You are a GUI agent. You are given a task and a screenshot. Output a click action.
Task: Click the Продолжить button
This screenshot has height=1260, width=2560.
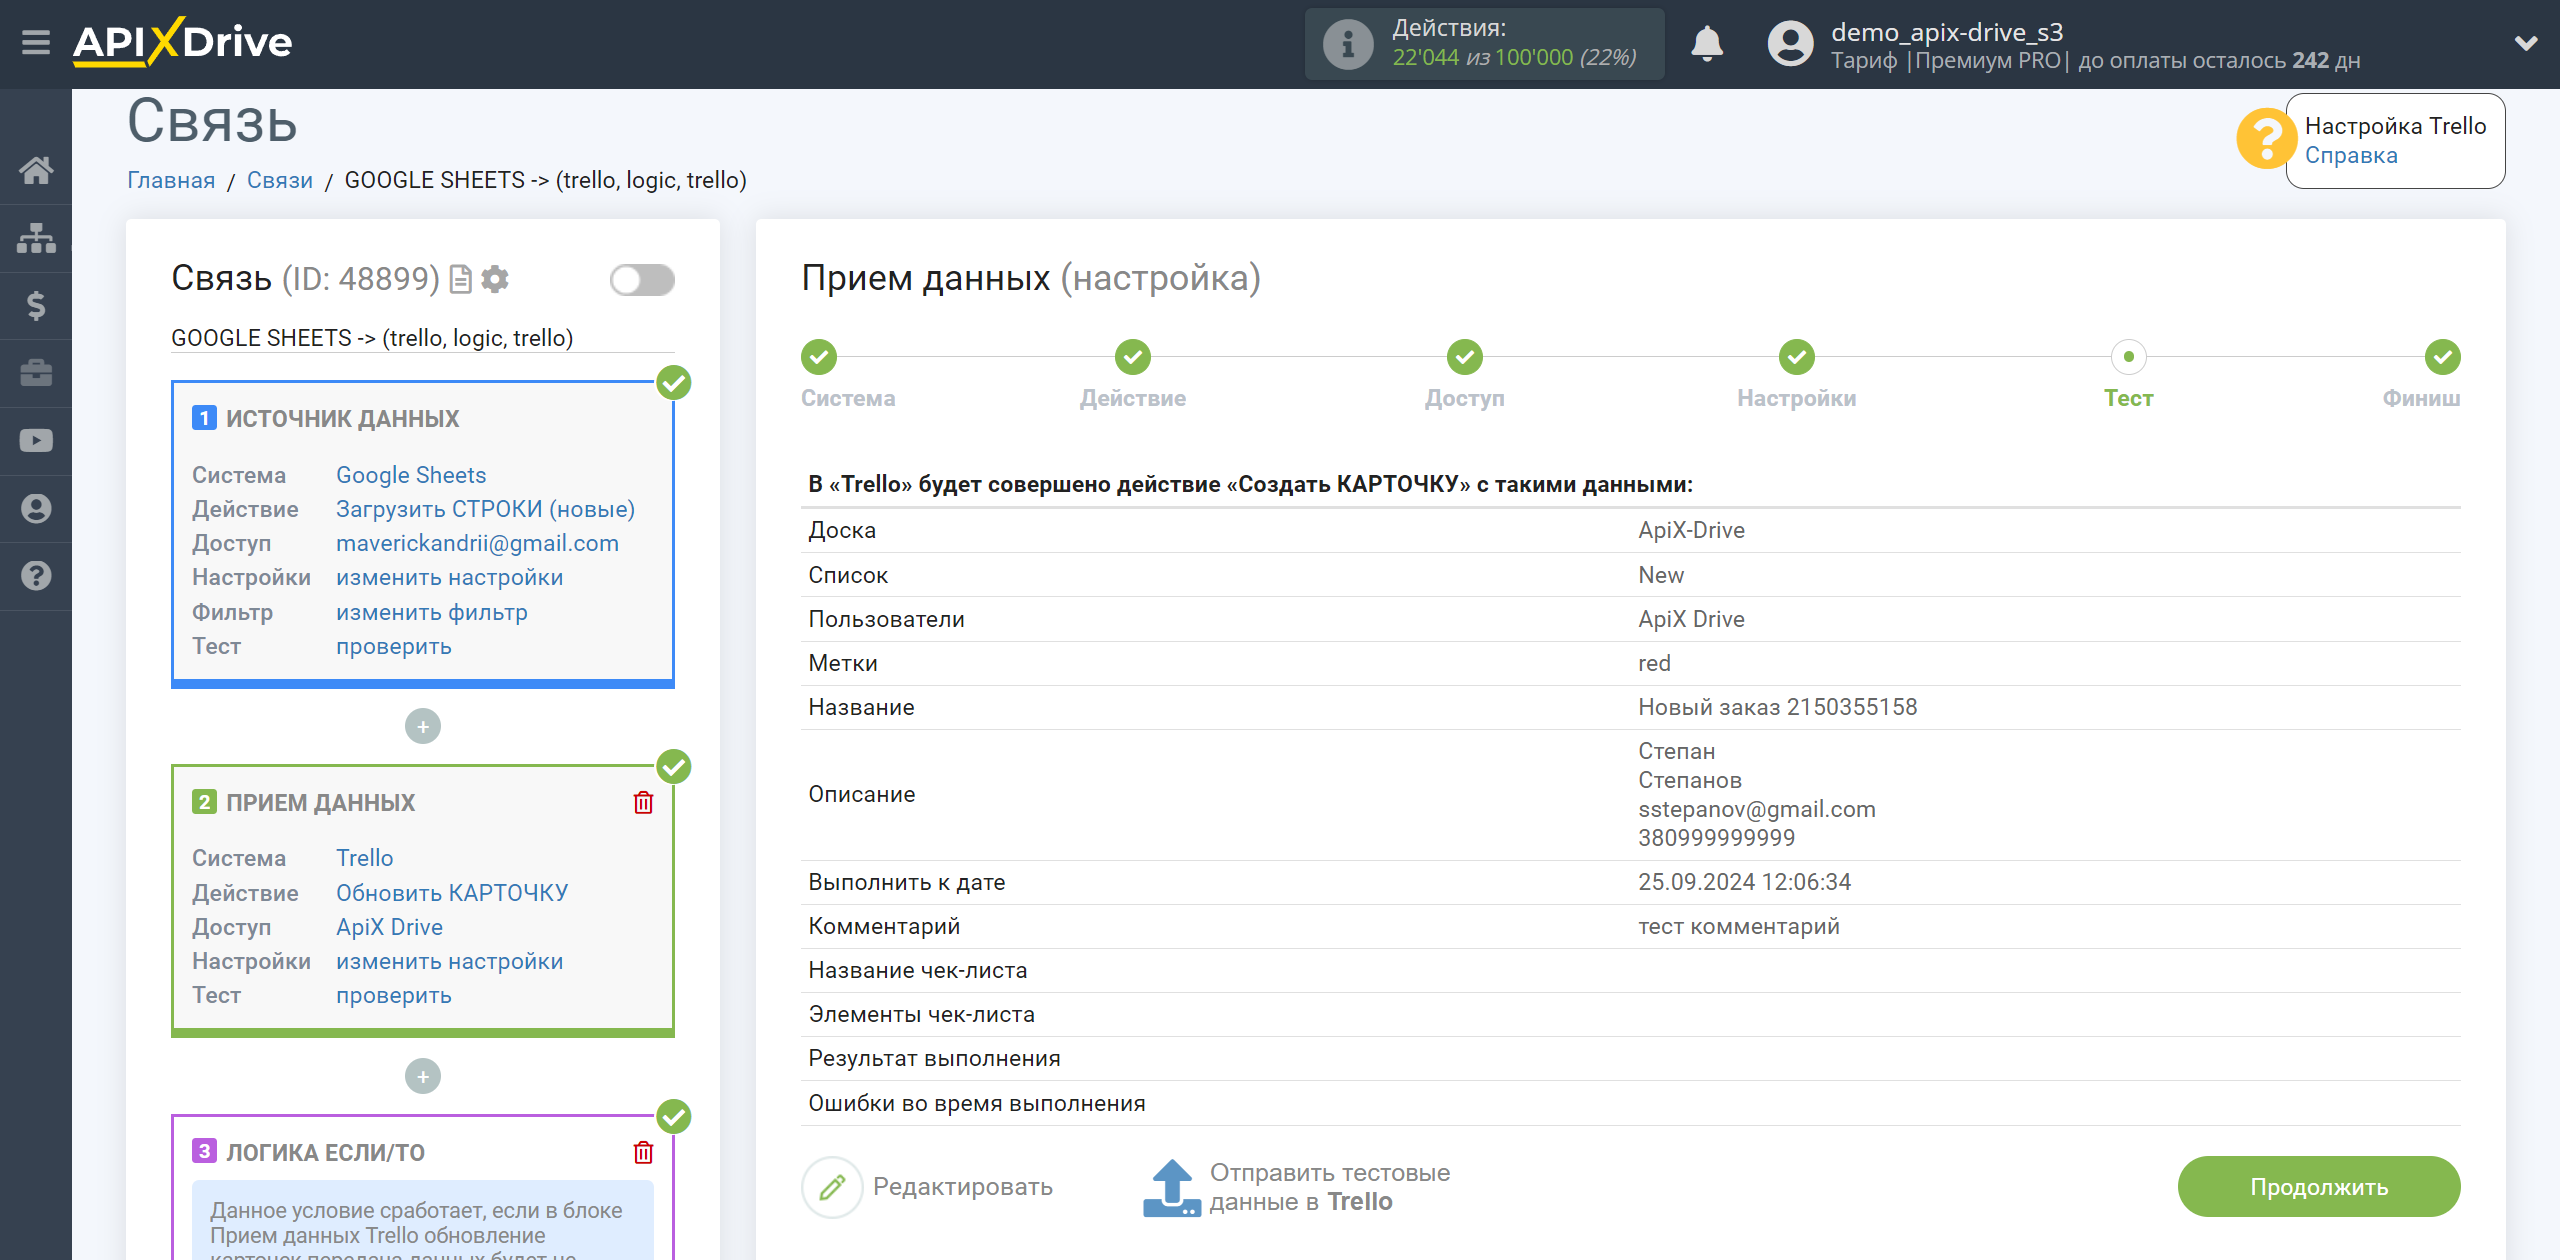(x=2319, y=1187)
